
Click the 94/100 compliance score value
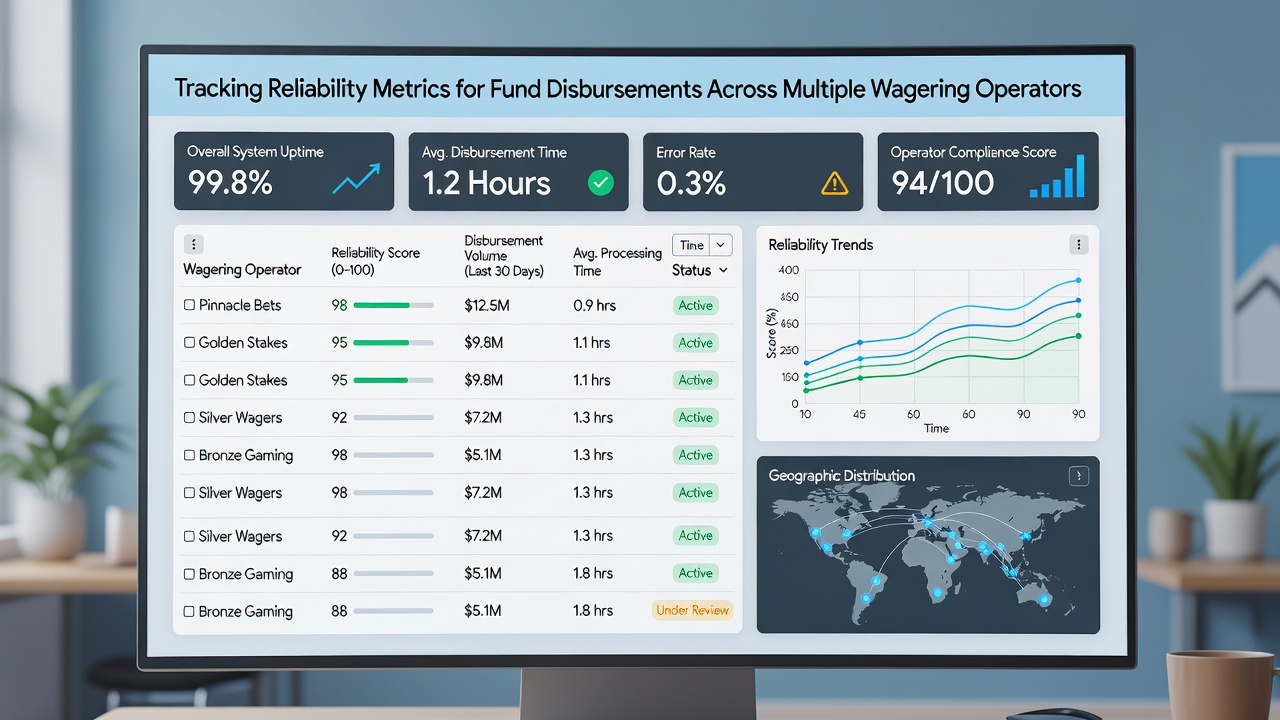pyautogui.click(x=942, y=183)
